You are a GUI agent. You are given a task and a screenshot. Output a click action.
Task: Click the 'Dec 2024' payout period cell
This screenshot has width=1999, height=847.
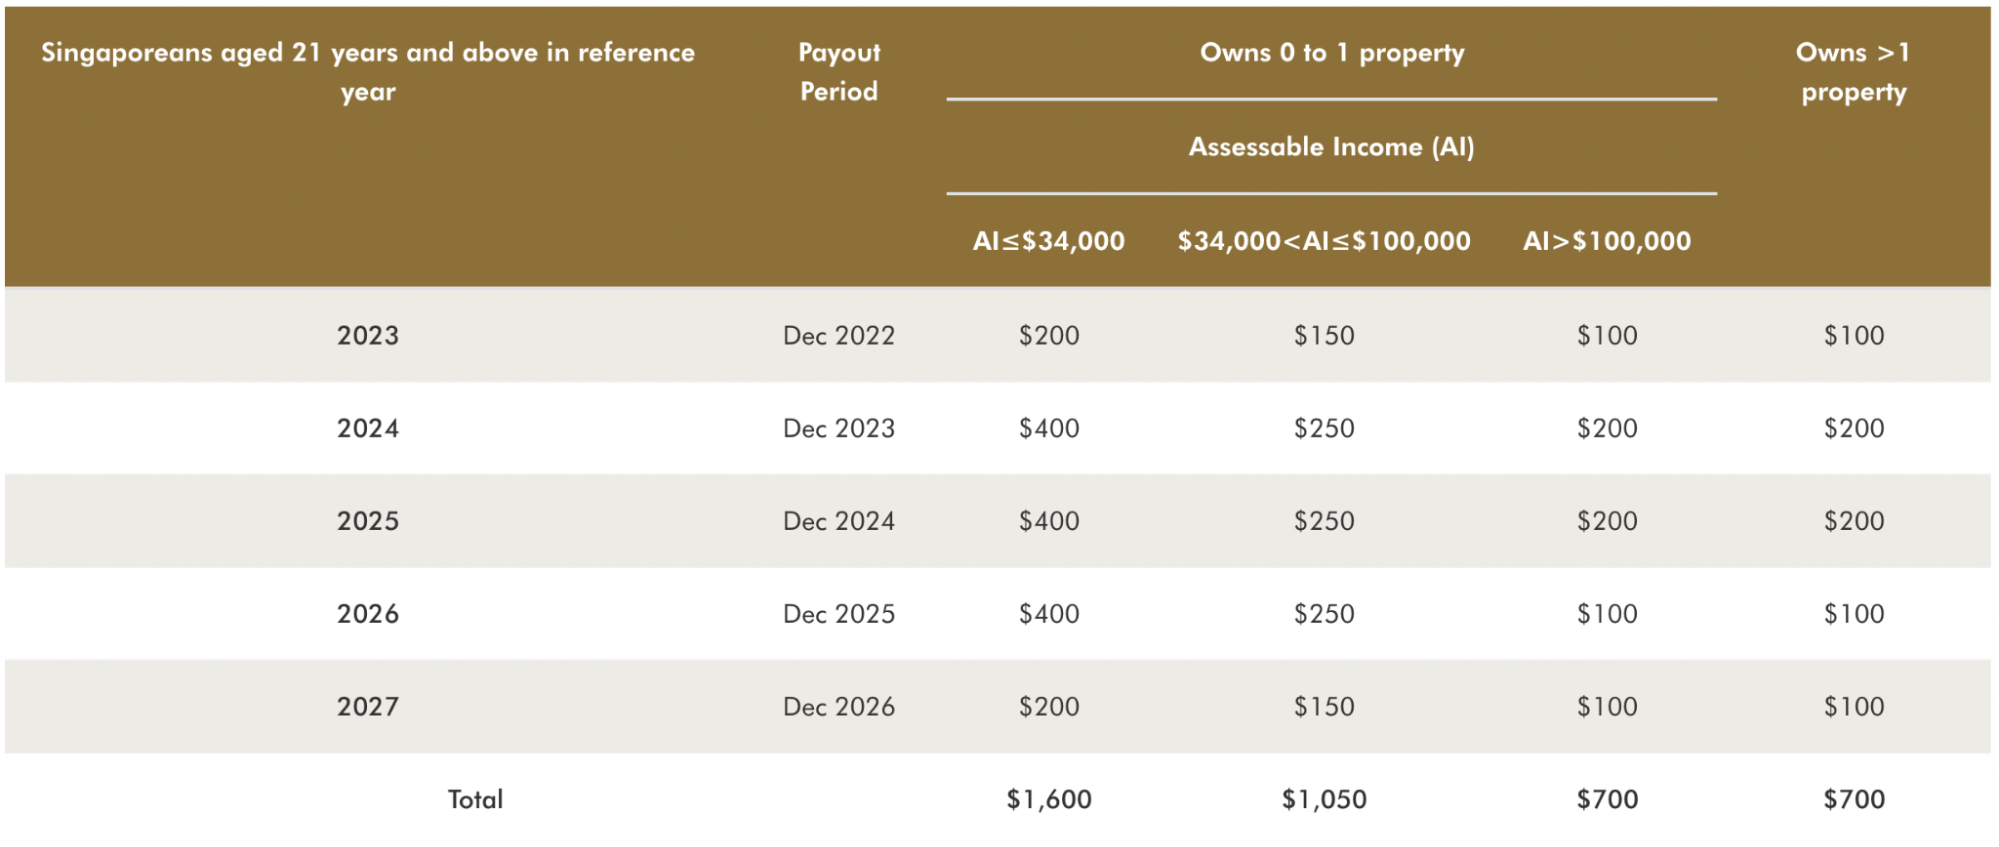click(x=839, y=521)
